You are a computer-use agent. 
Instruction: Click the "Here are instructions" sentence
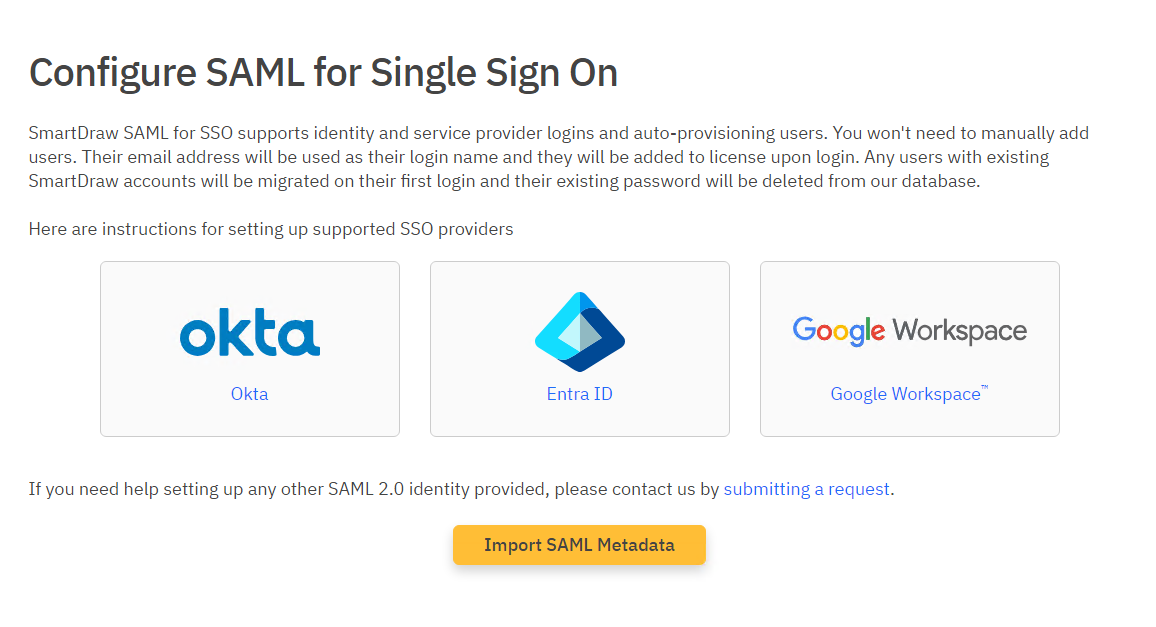(x=270, y=229)
